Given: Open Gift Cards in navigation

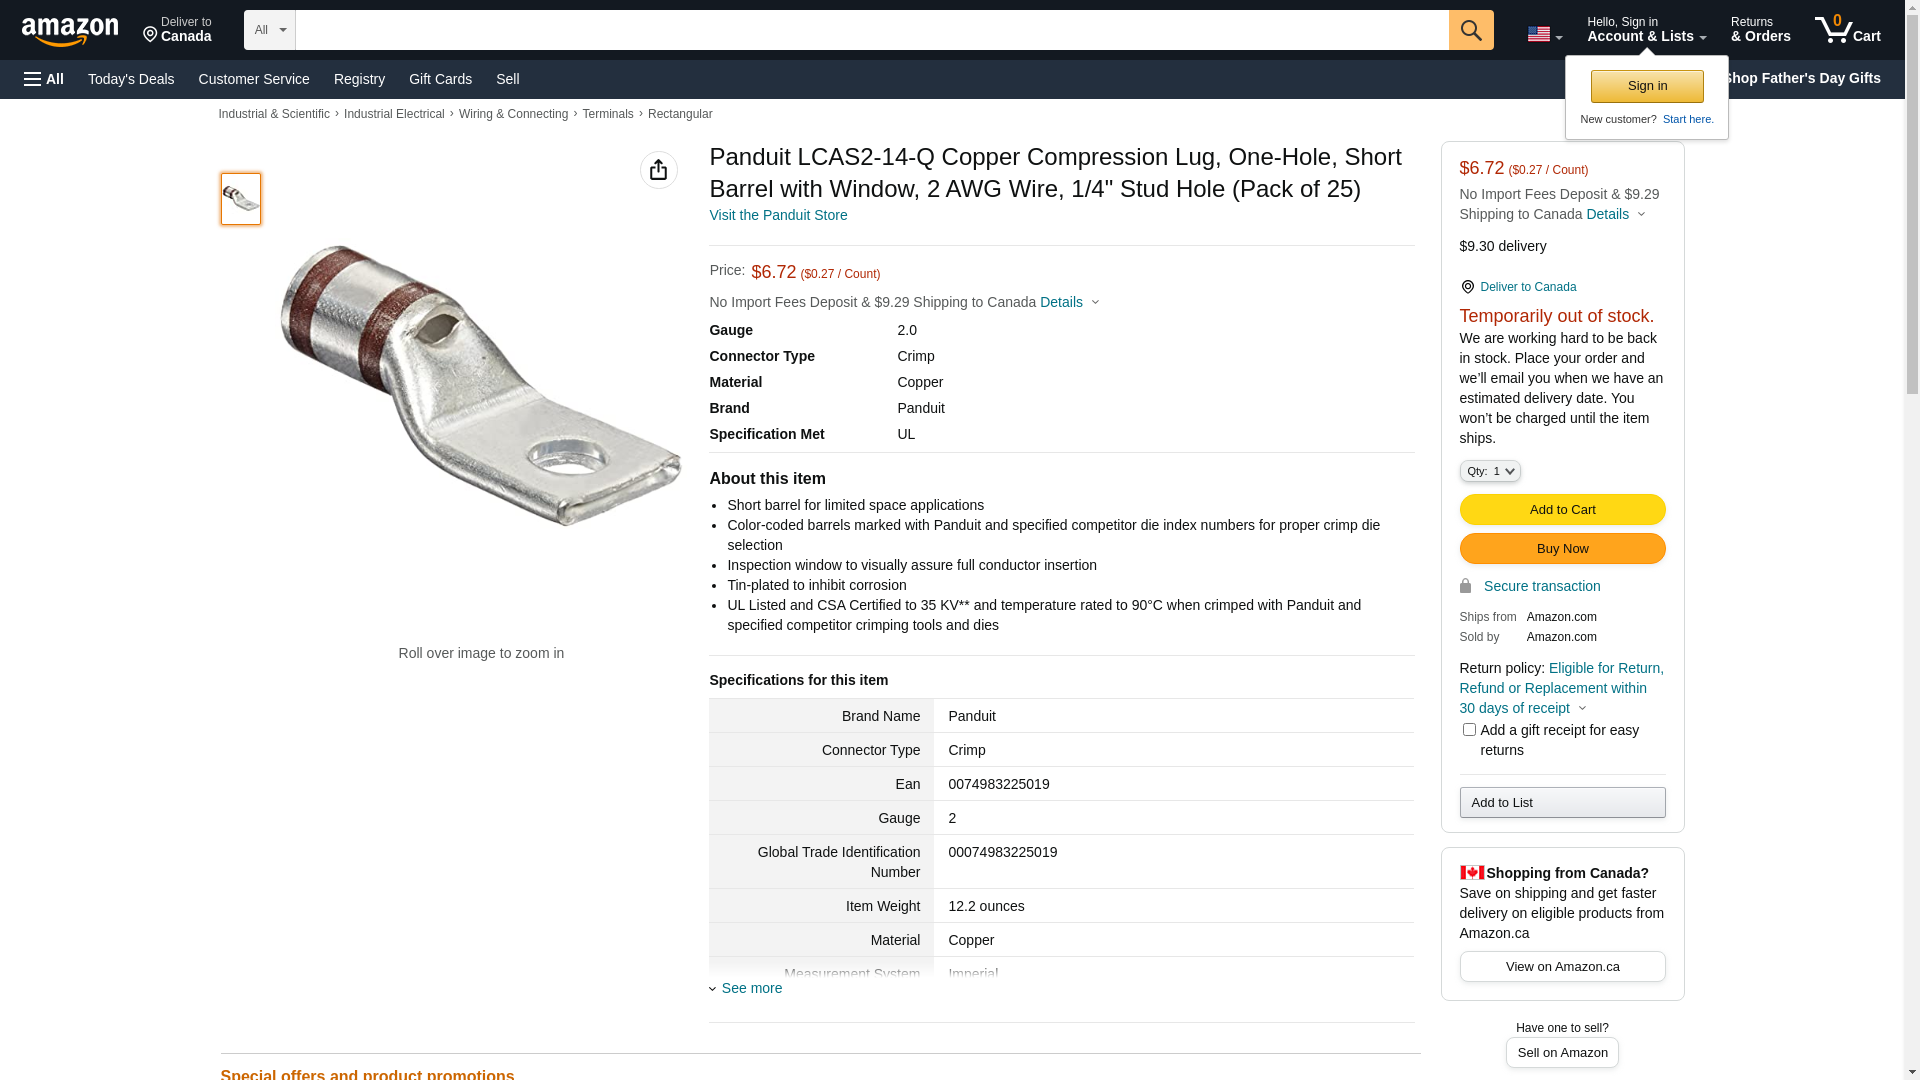Looking at the screenshot, I should (440, 79).
